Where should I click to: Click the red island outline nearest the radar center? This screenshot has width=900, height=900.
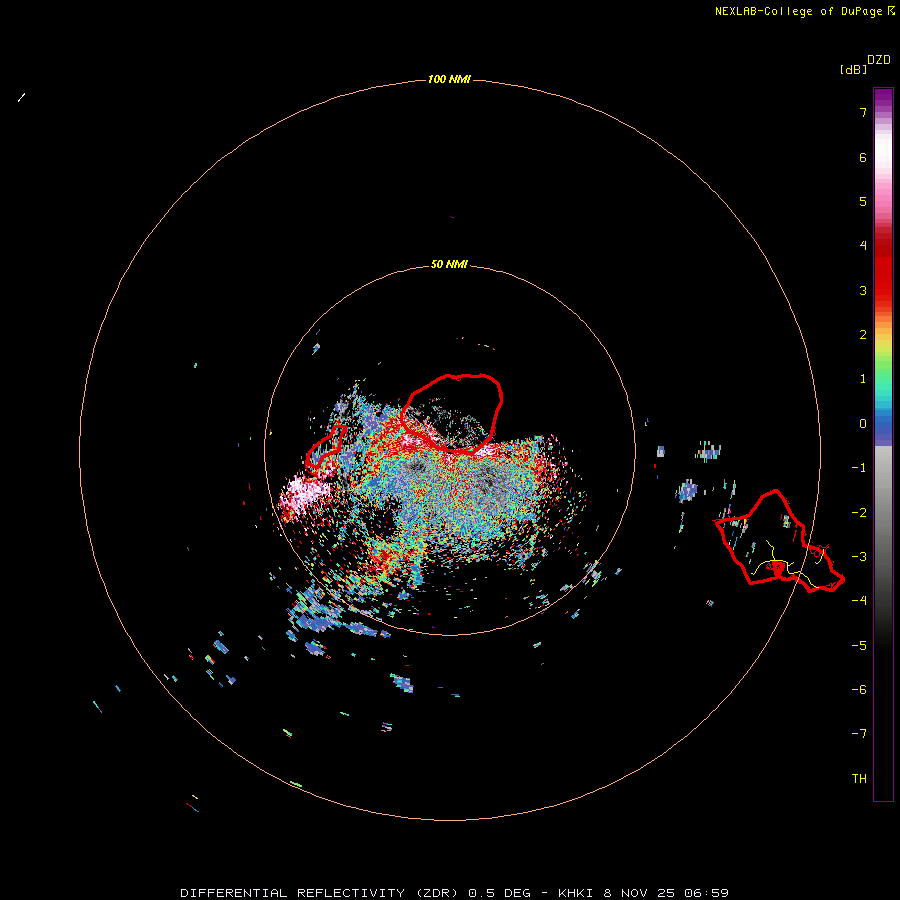click(452, 414)
